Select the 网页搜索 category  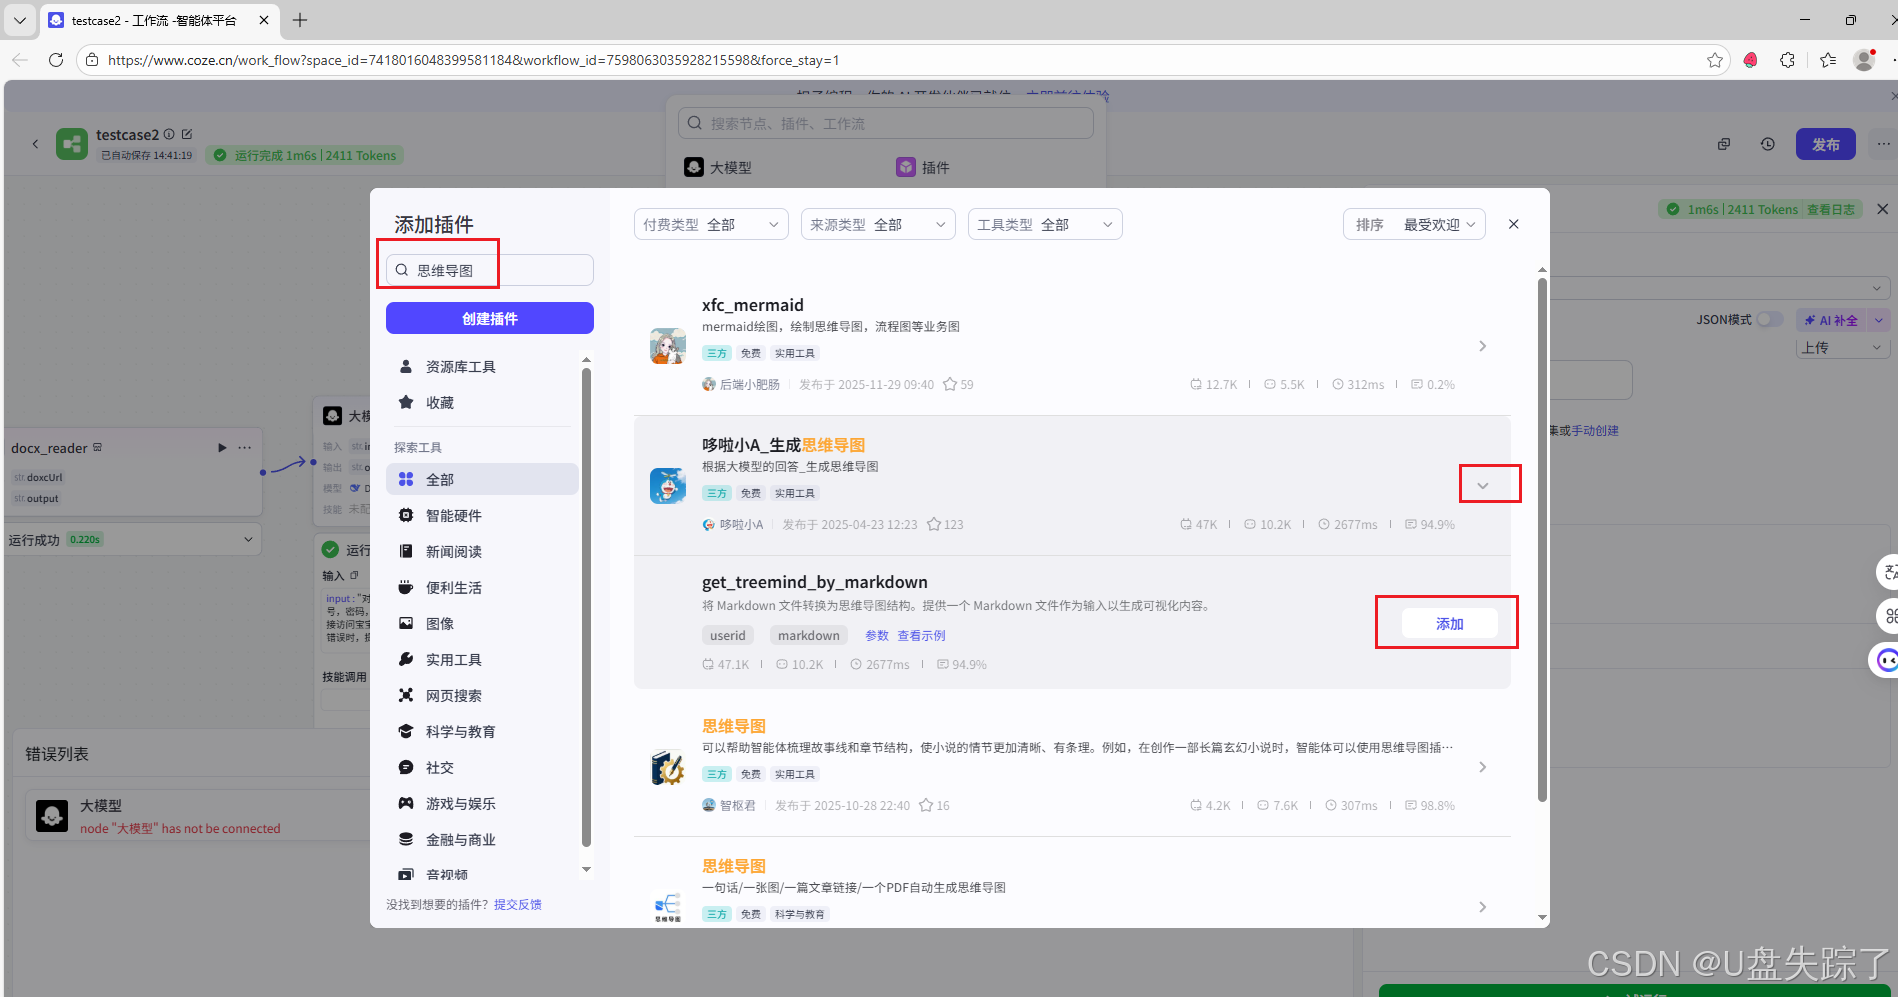coord(482,695)
